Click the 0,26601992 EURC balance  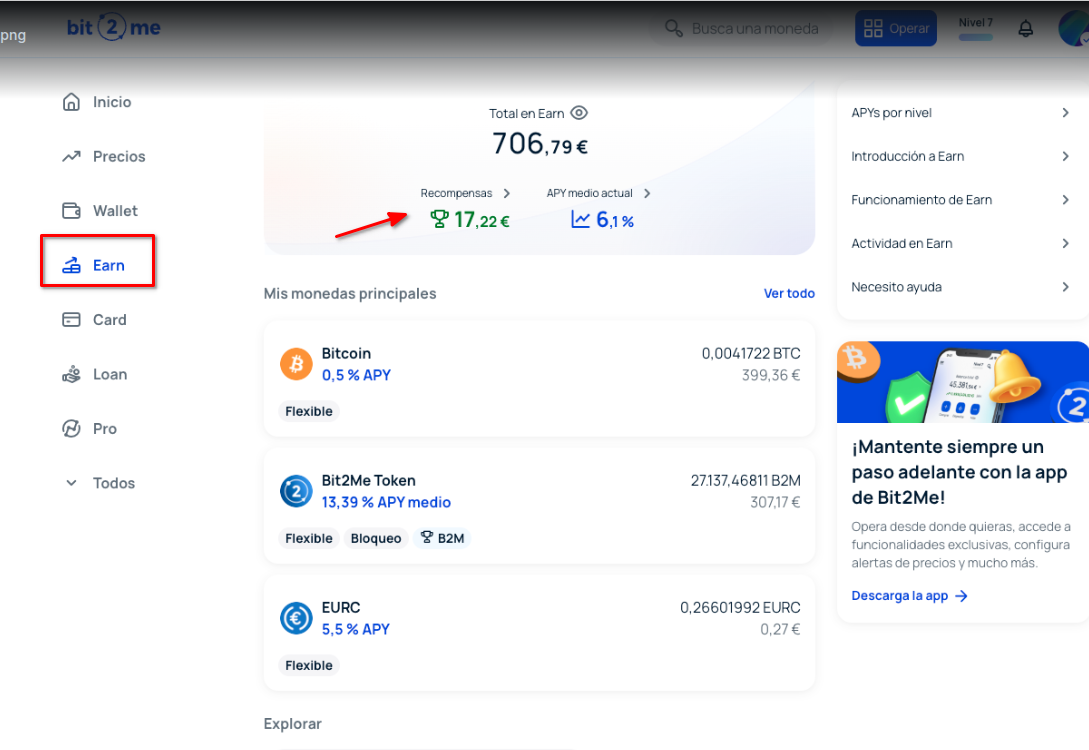(740, 608)
